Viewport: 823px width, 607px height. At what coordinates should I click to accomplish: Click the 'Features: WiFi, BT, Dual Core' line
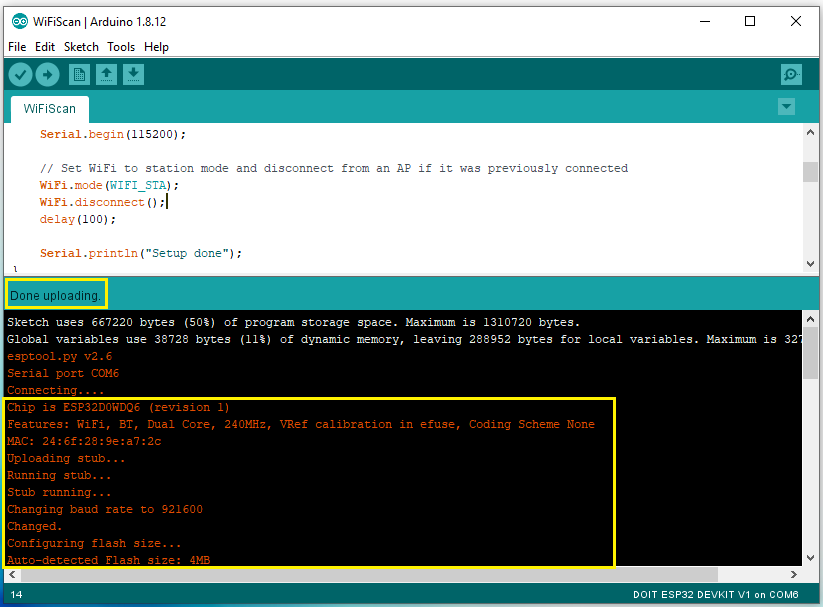301,424
